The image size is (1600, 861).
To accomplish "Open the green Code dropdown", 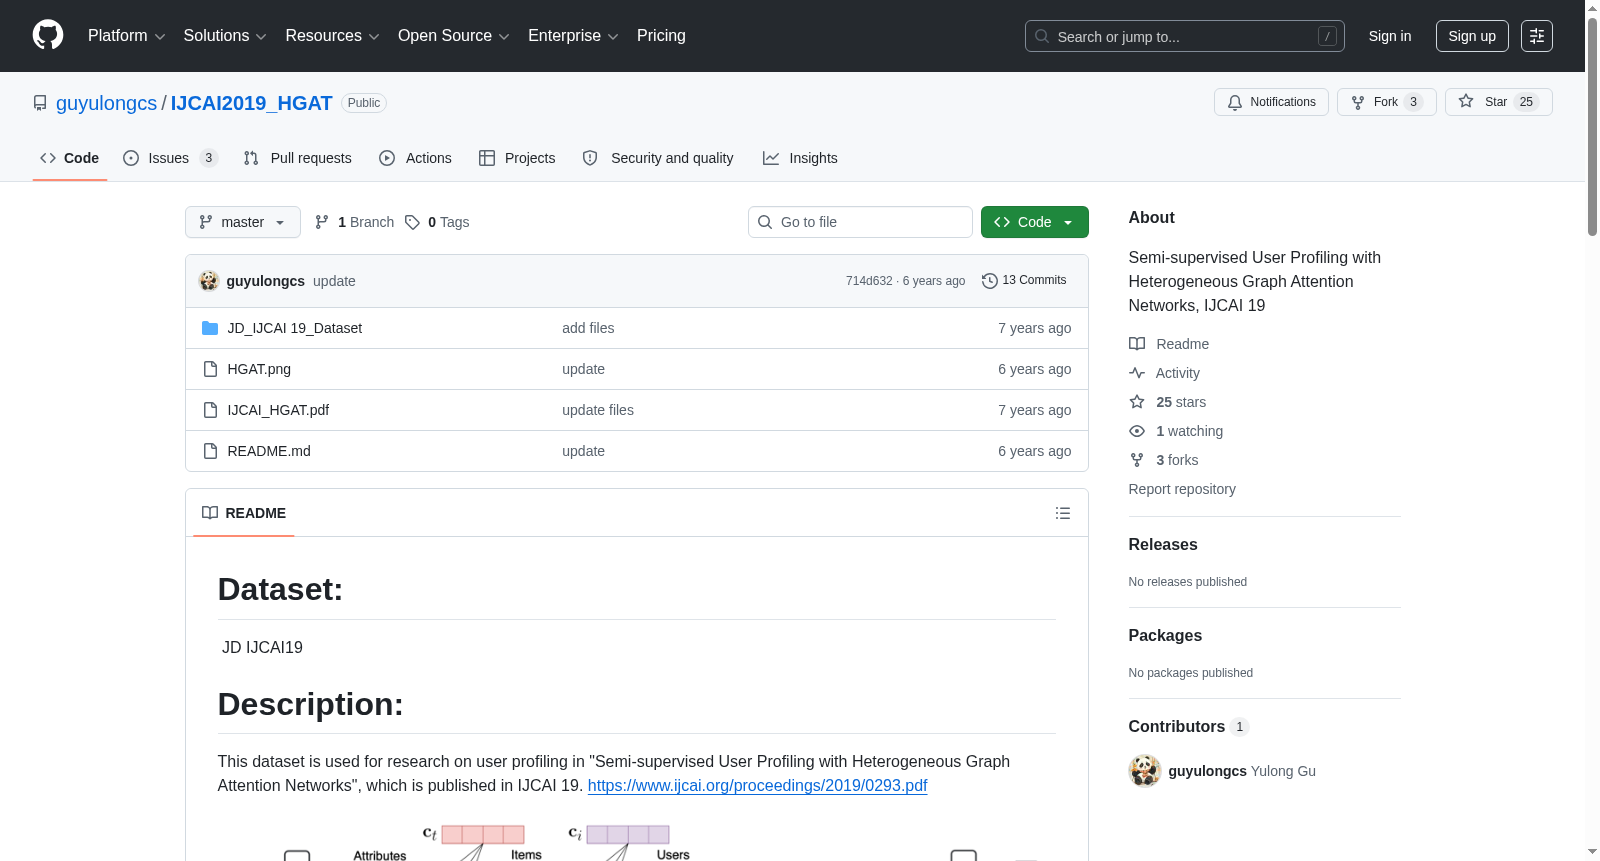I will (1035, 222).
